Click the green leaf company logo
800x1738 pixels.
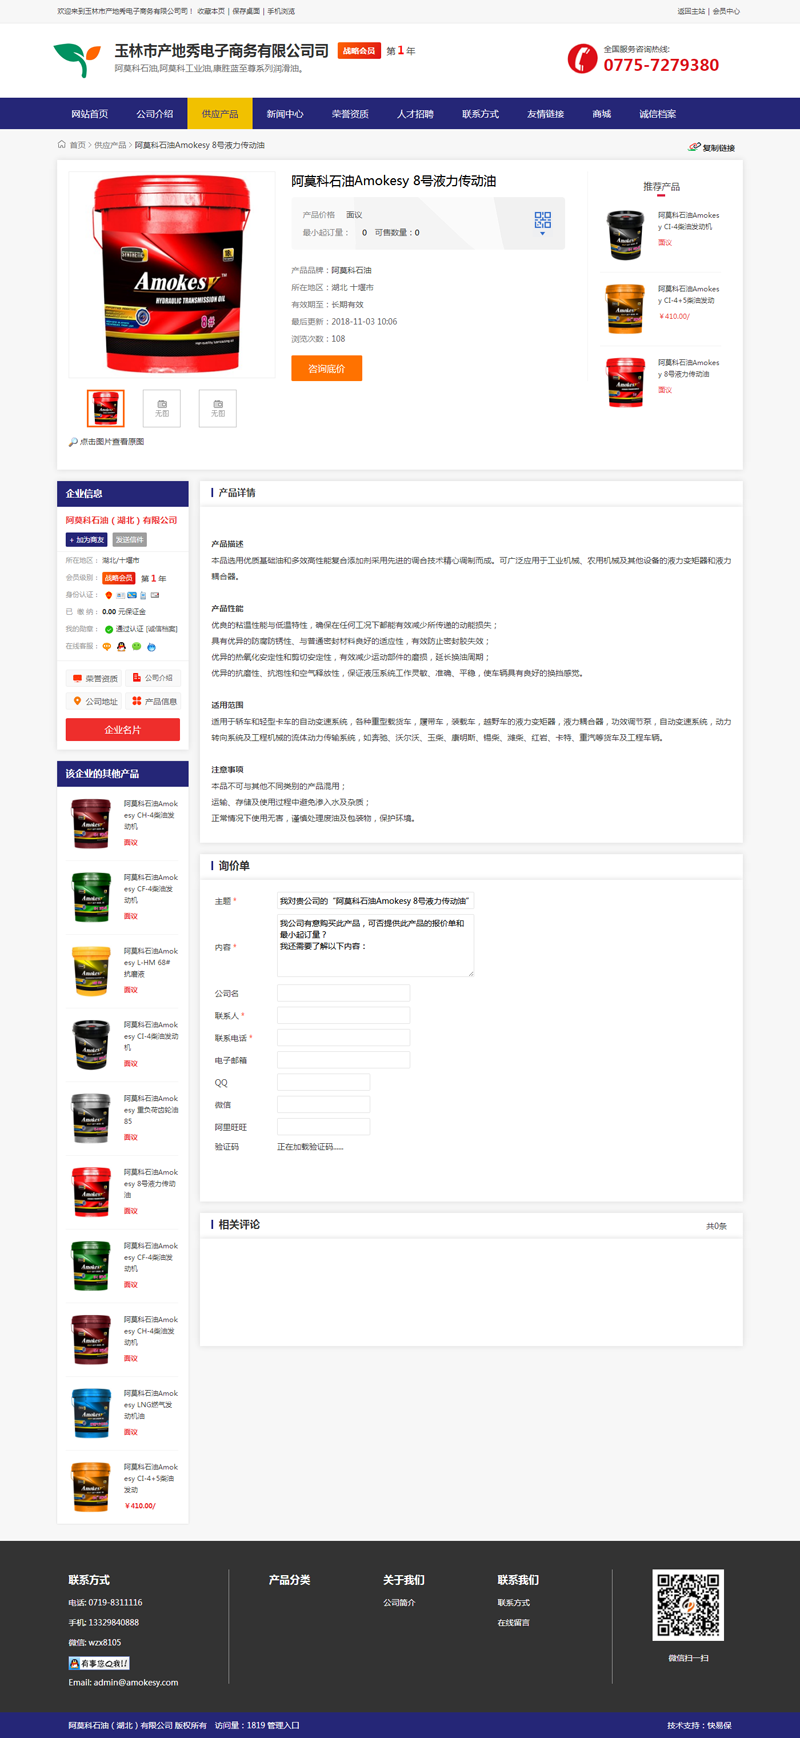pyautogui.click(x=77, y=59)
